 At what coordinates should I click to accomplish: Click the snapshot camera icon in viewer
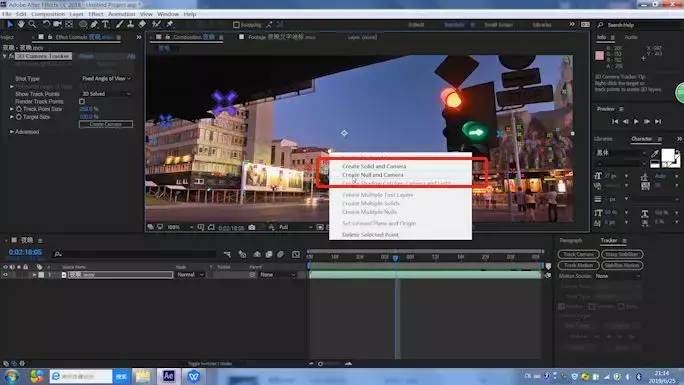tap(252, 227)
